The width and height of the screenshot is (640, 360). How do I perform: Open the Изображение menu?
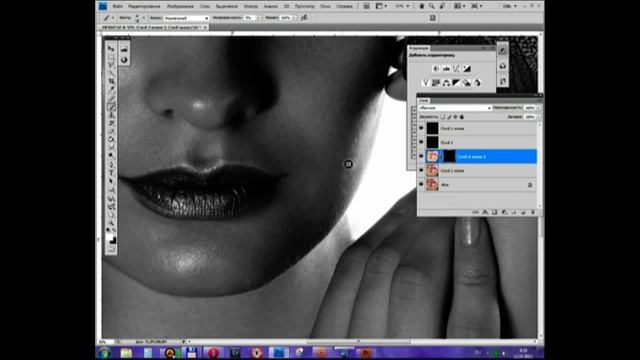pos(180,7)
